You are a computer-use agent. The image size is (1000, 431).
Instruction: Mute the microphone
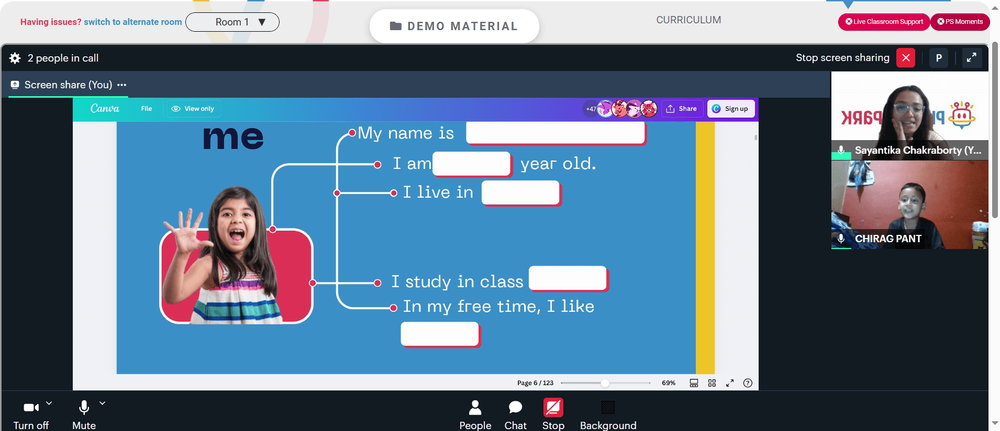pos(84,415)
